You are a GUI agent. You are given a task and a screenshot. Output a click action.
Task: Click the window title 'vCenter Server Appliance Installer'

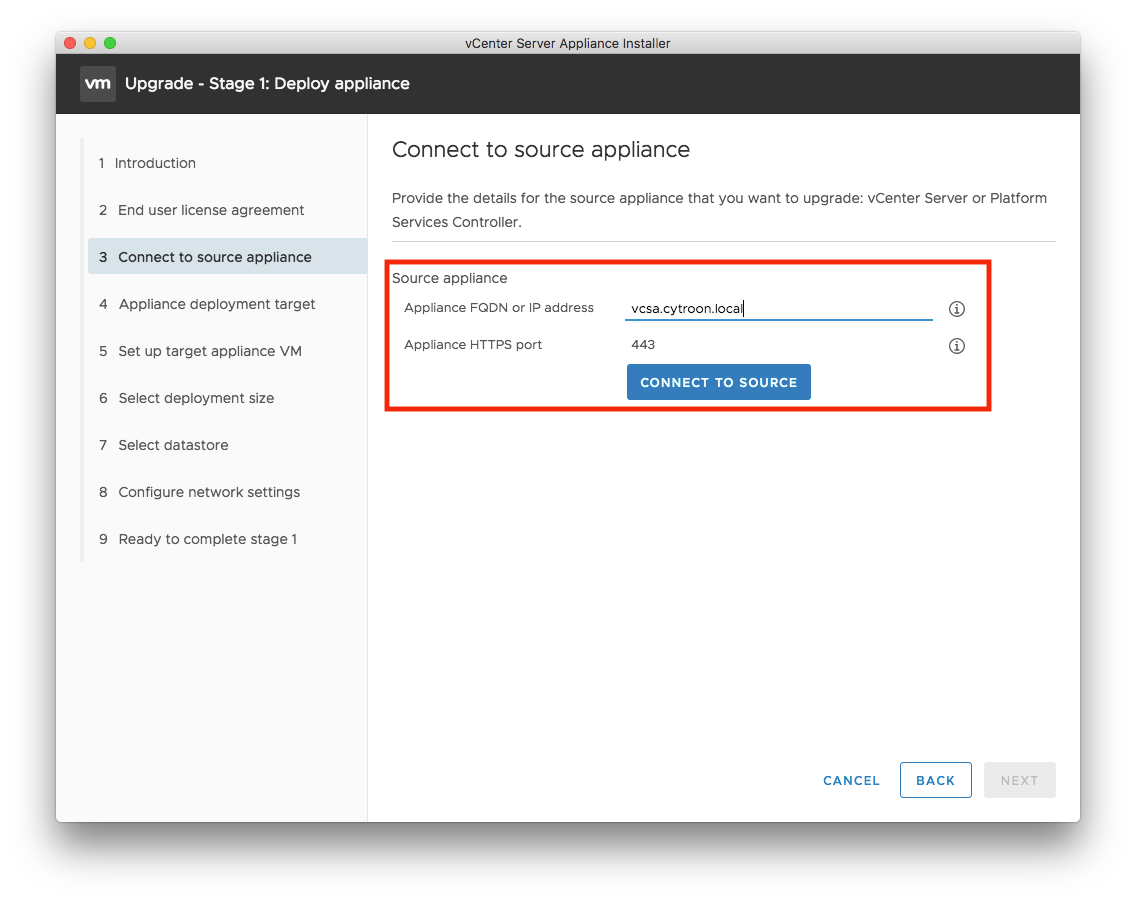(x=567, y=43)
